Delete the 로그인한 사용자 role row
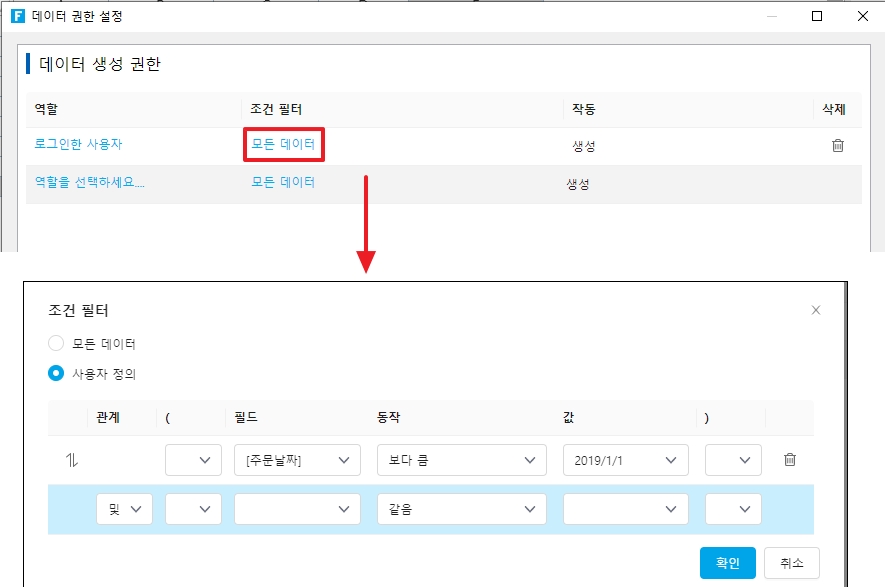This screenshot has width=885, height=587. coord(837,145)
